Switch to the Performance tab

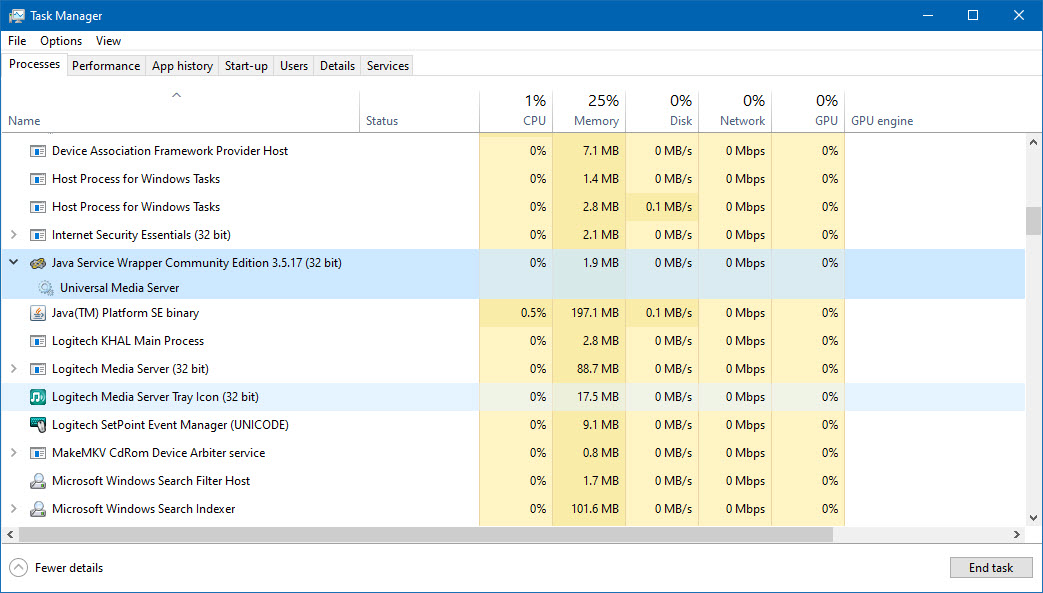click(x=106, y=66)
